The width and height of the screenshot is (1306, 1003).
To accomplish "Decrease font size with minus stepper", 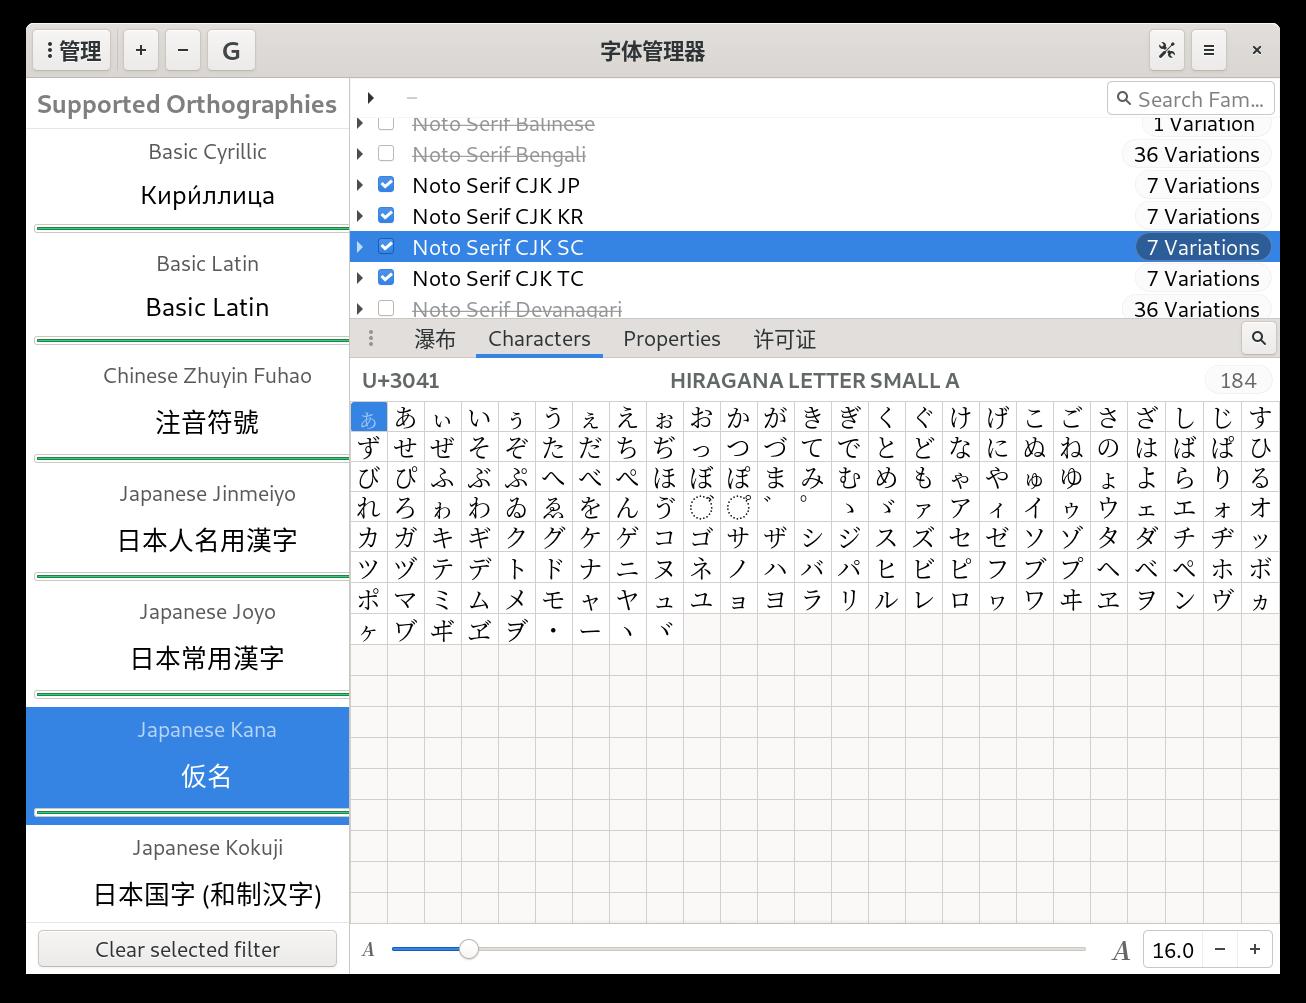I will click(1219, 949).
